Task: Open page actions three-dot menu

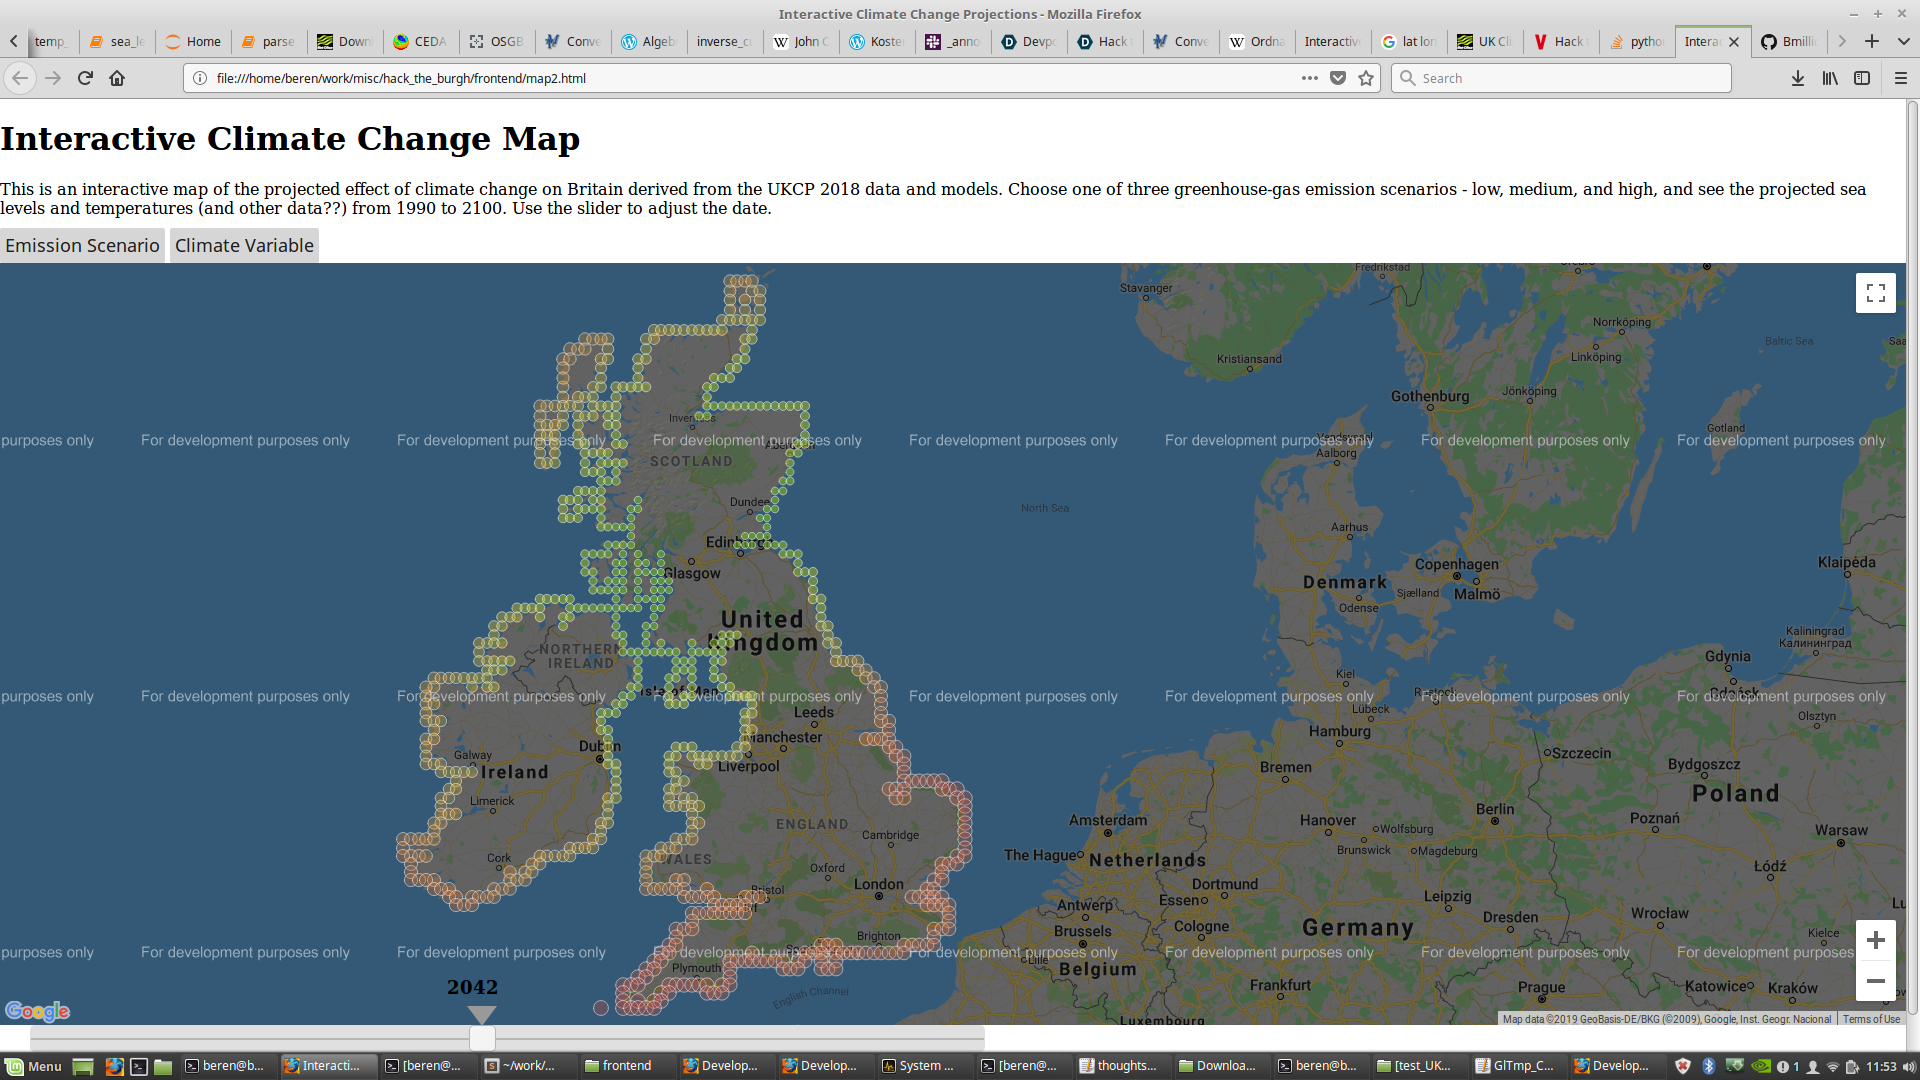Action: [1309, 78]
